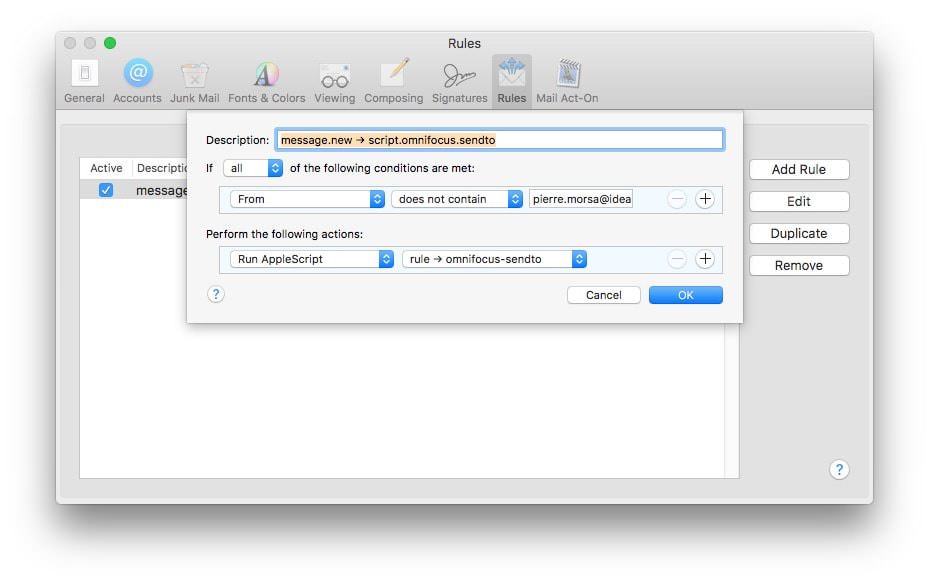Open the Accounts preferences pane
This screenshot has height=584, width=929.
(137, 82)
